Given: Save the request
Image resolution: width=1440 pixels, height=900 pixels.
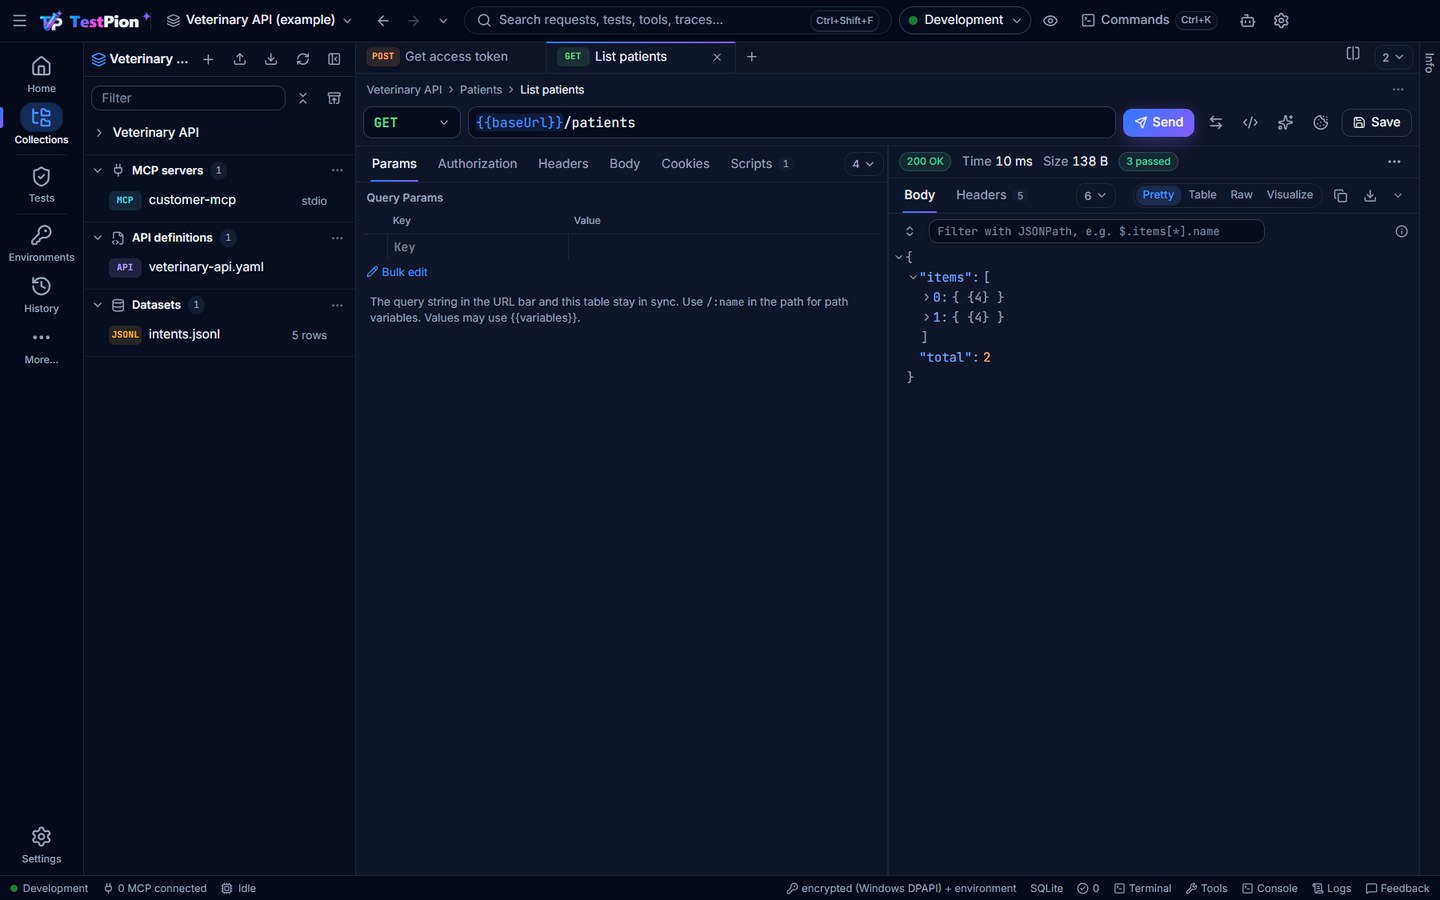Looking at the screenshot, I should [x=1376, y=122].
